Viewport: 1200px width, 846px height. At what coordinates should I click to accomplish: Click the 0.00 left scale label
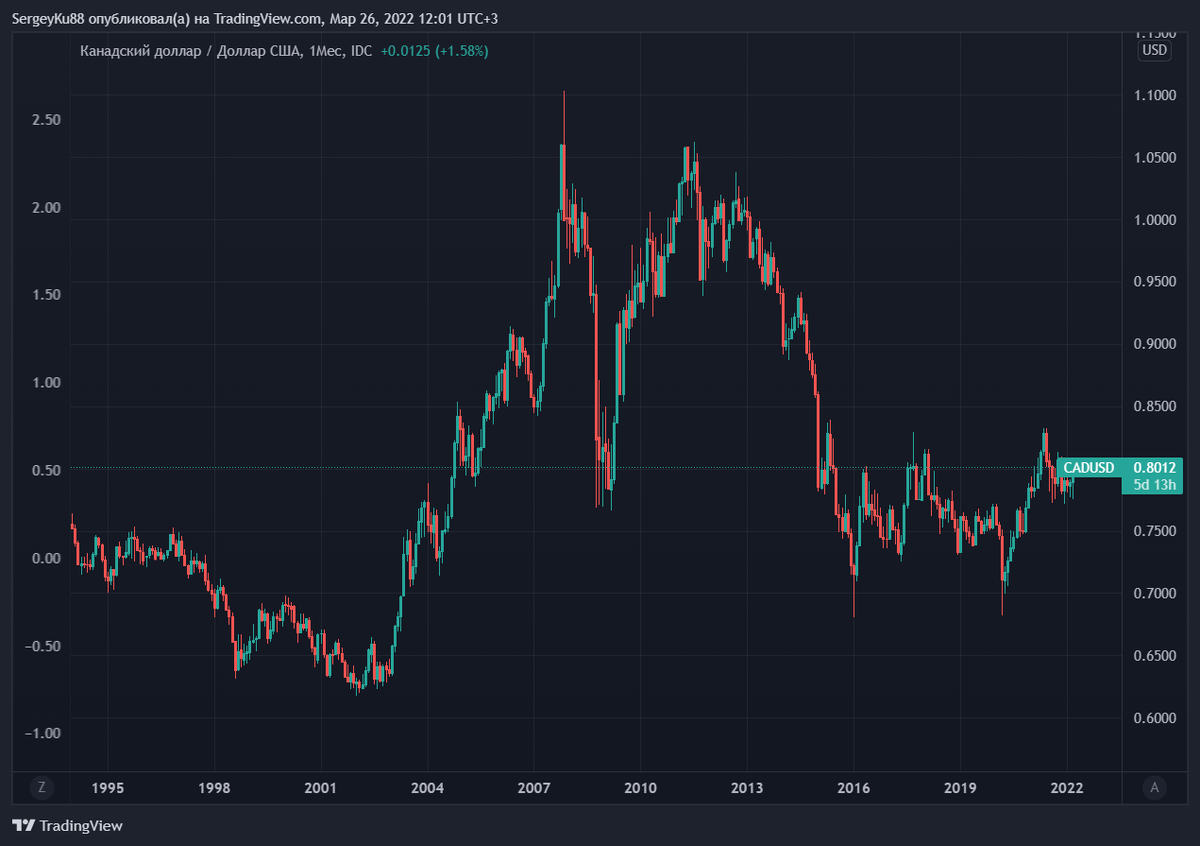(47, 558)
